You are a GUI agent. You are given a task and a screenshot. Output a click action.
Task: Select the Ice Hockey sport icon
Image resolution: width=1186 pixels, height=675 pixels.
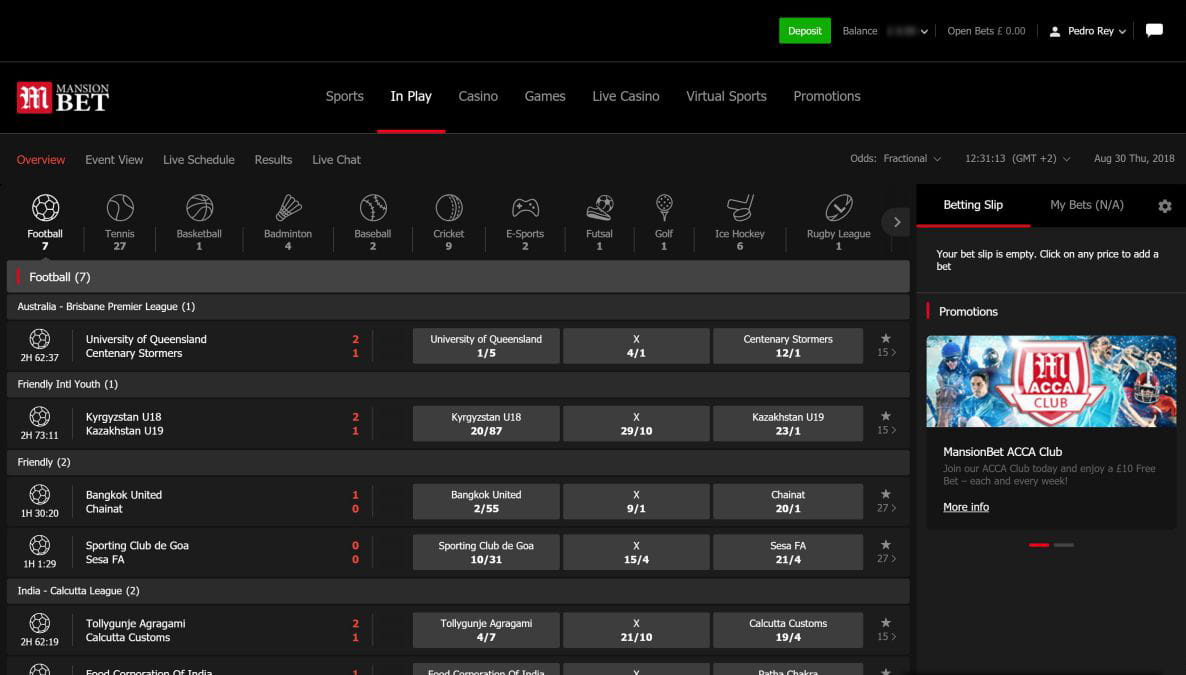click(740, 207)
